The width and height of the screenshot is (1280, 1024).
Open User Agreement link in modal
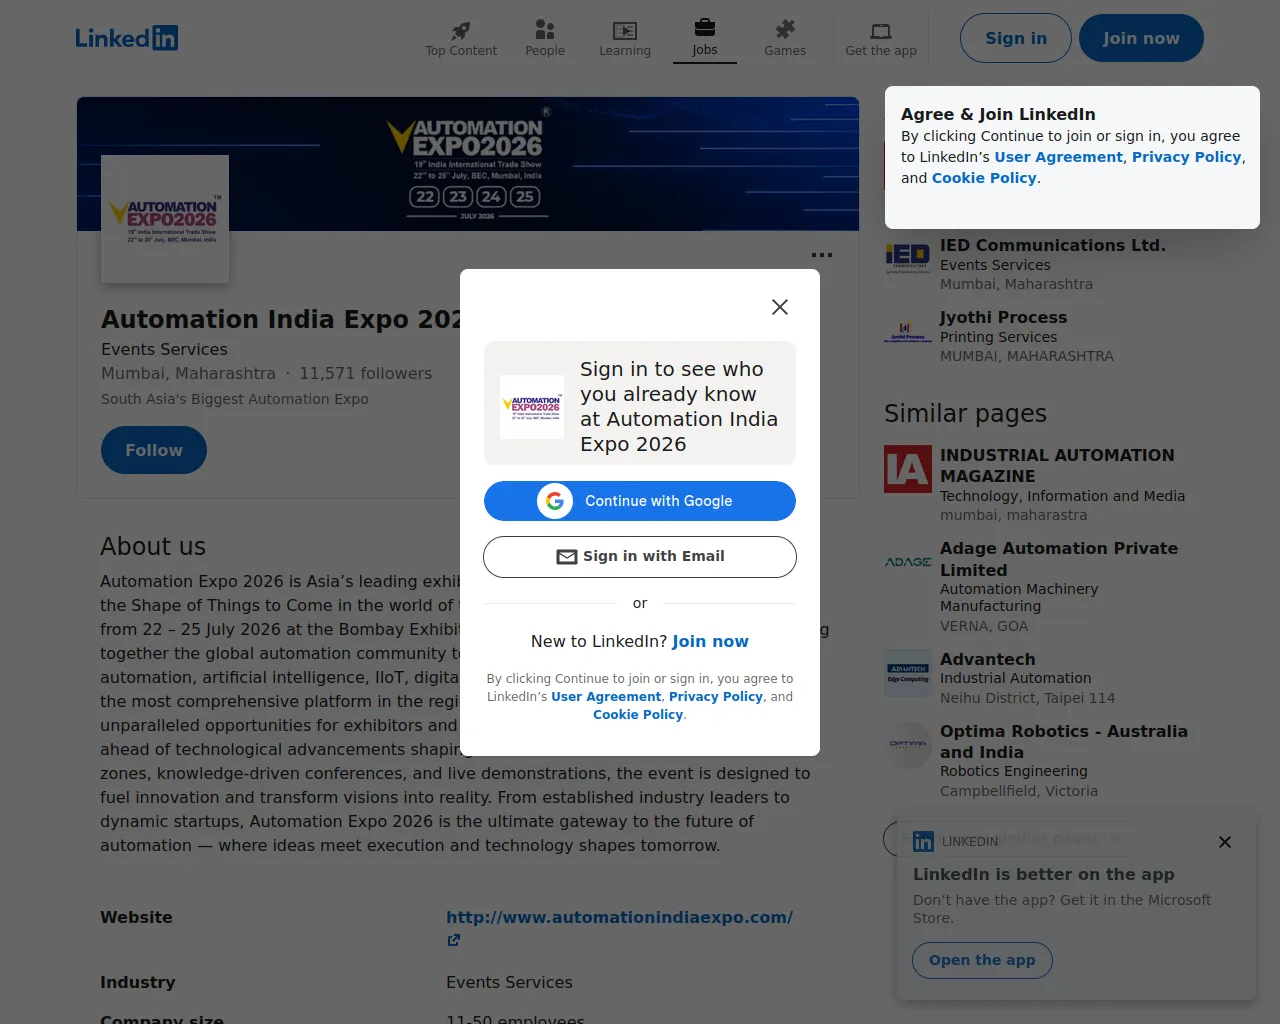(606, 697)
